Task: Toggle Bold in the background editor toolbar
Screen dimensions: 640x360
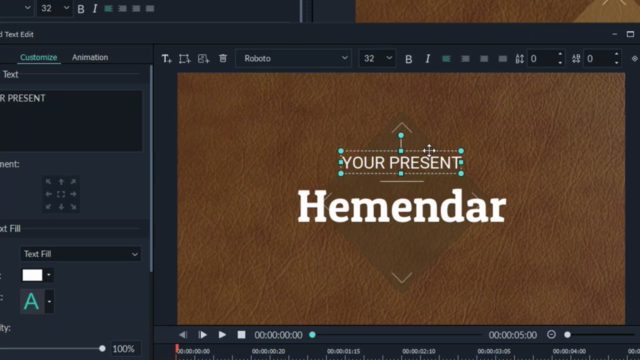Action: [x=81, y=9]
